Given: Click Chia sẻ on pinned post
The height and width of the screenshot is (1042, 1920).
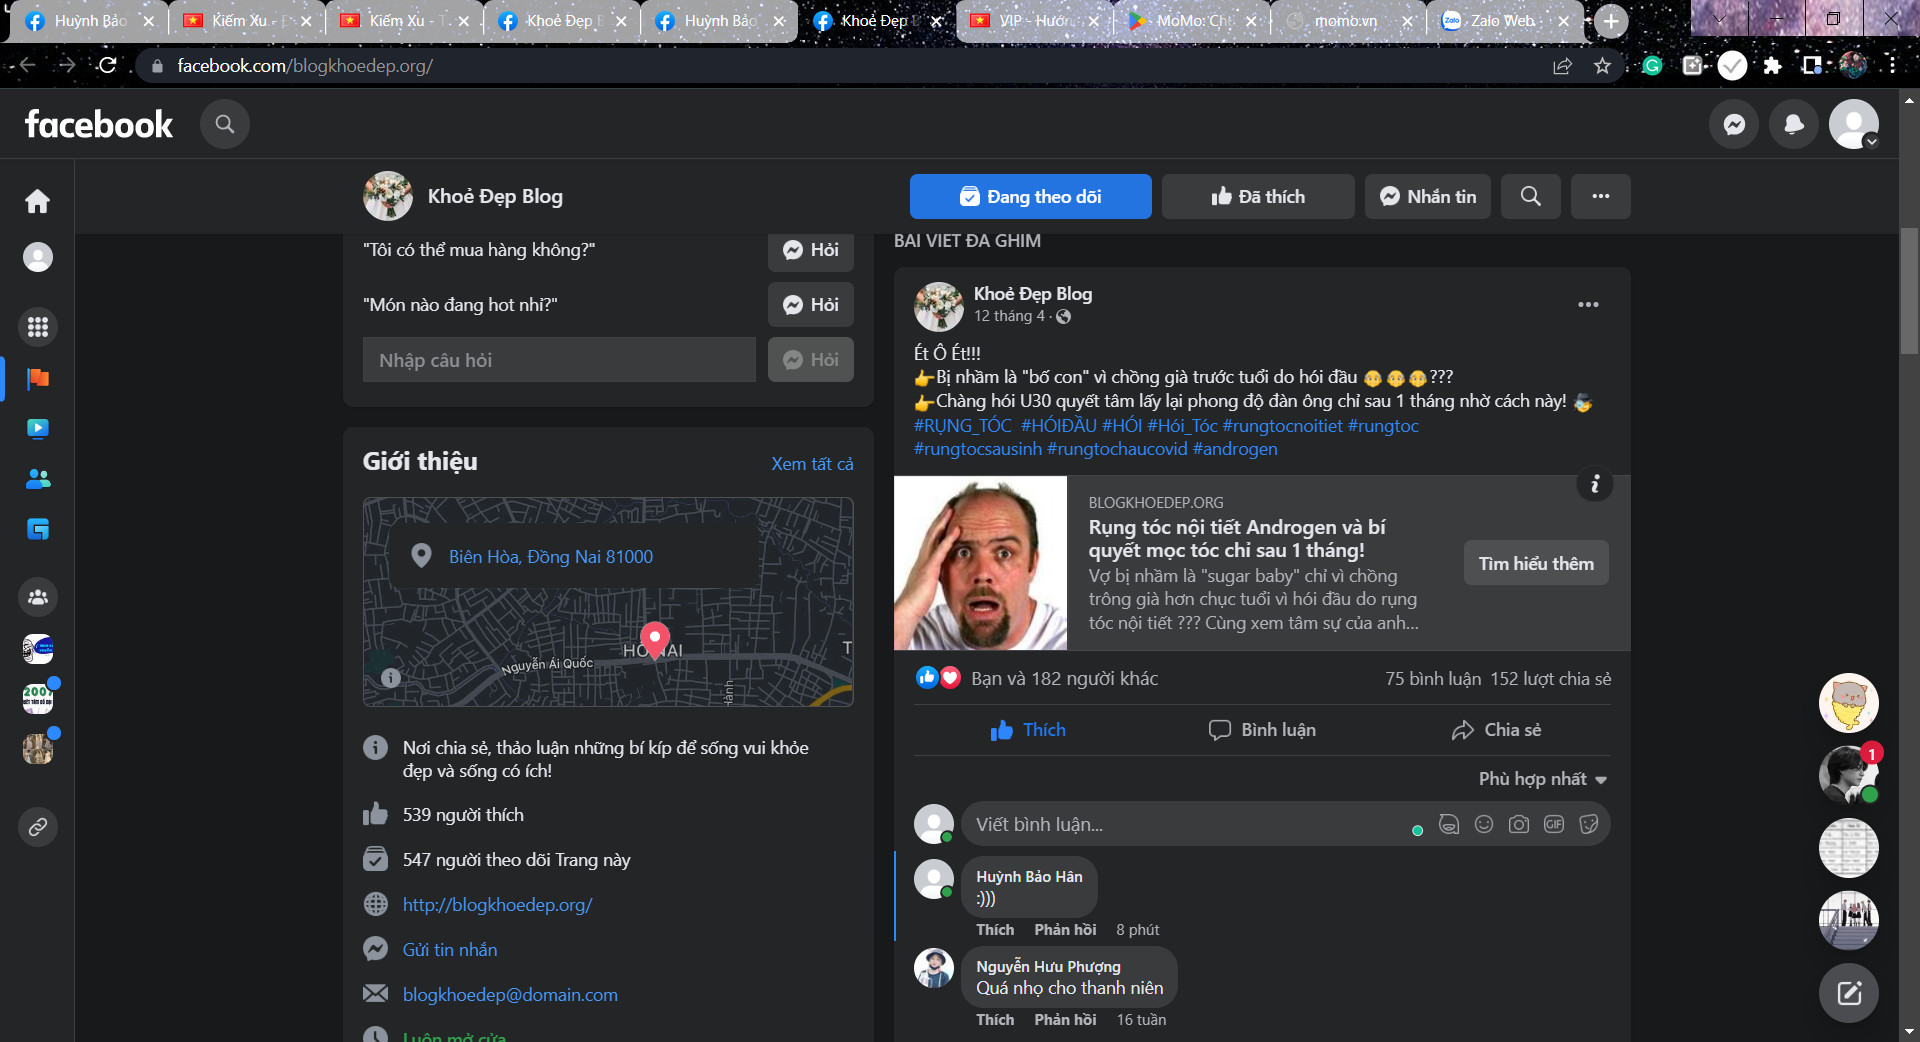Looking at the screenshot, I should point(1496,730).
